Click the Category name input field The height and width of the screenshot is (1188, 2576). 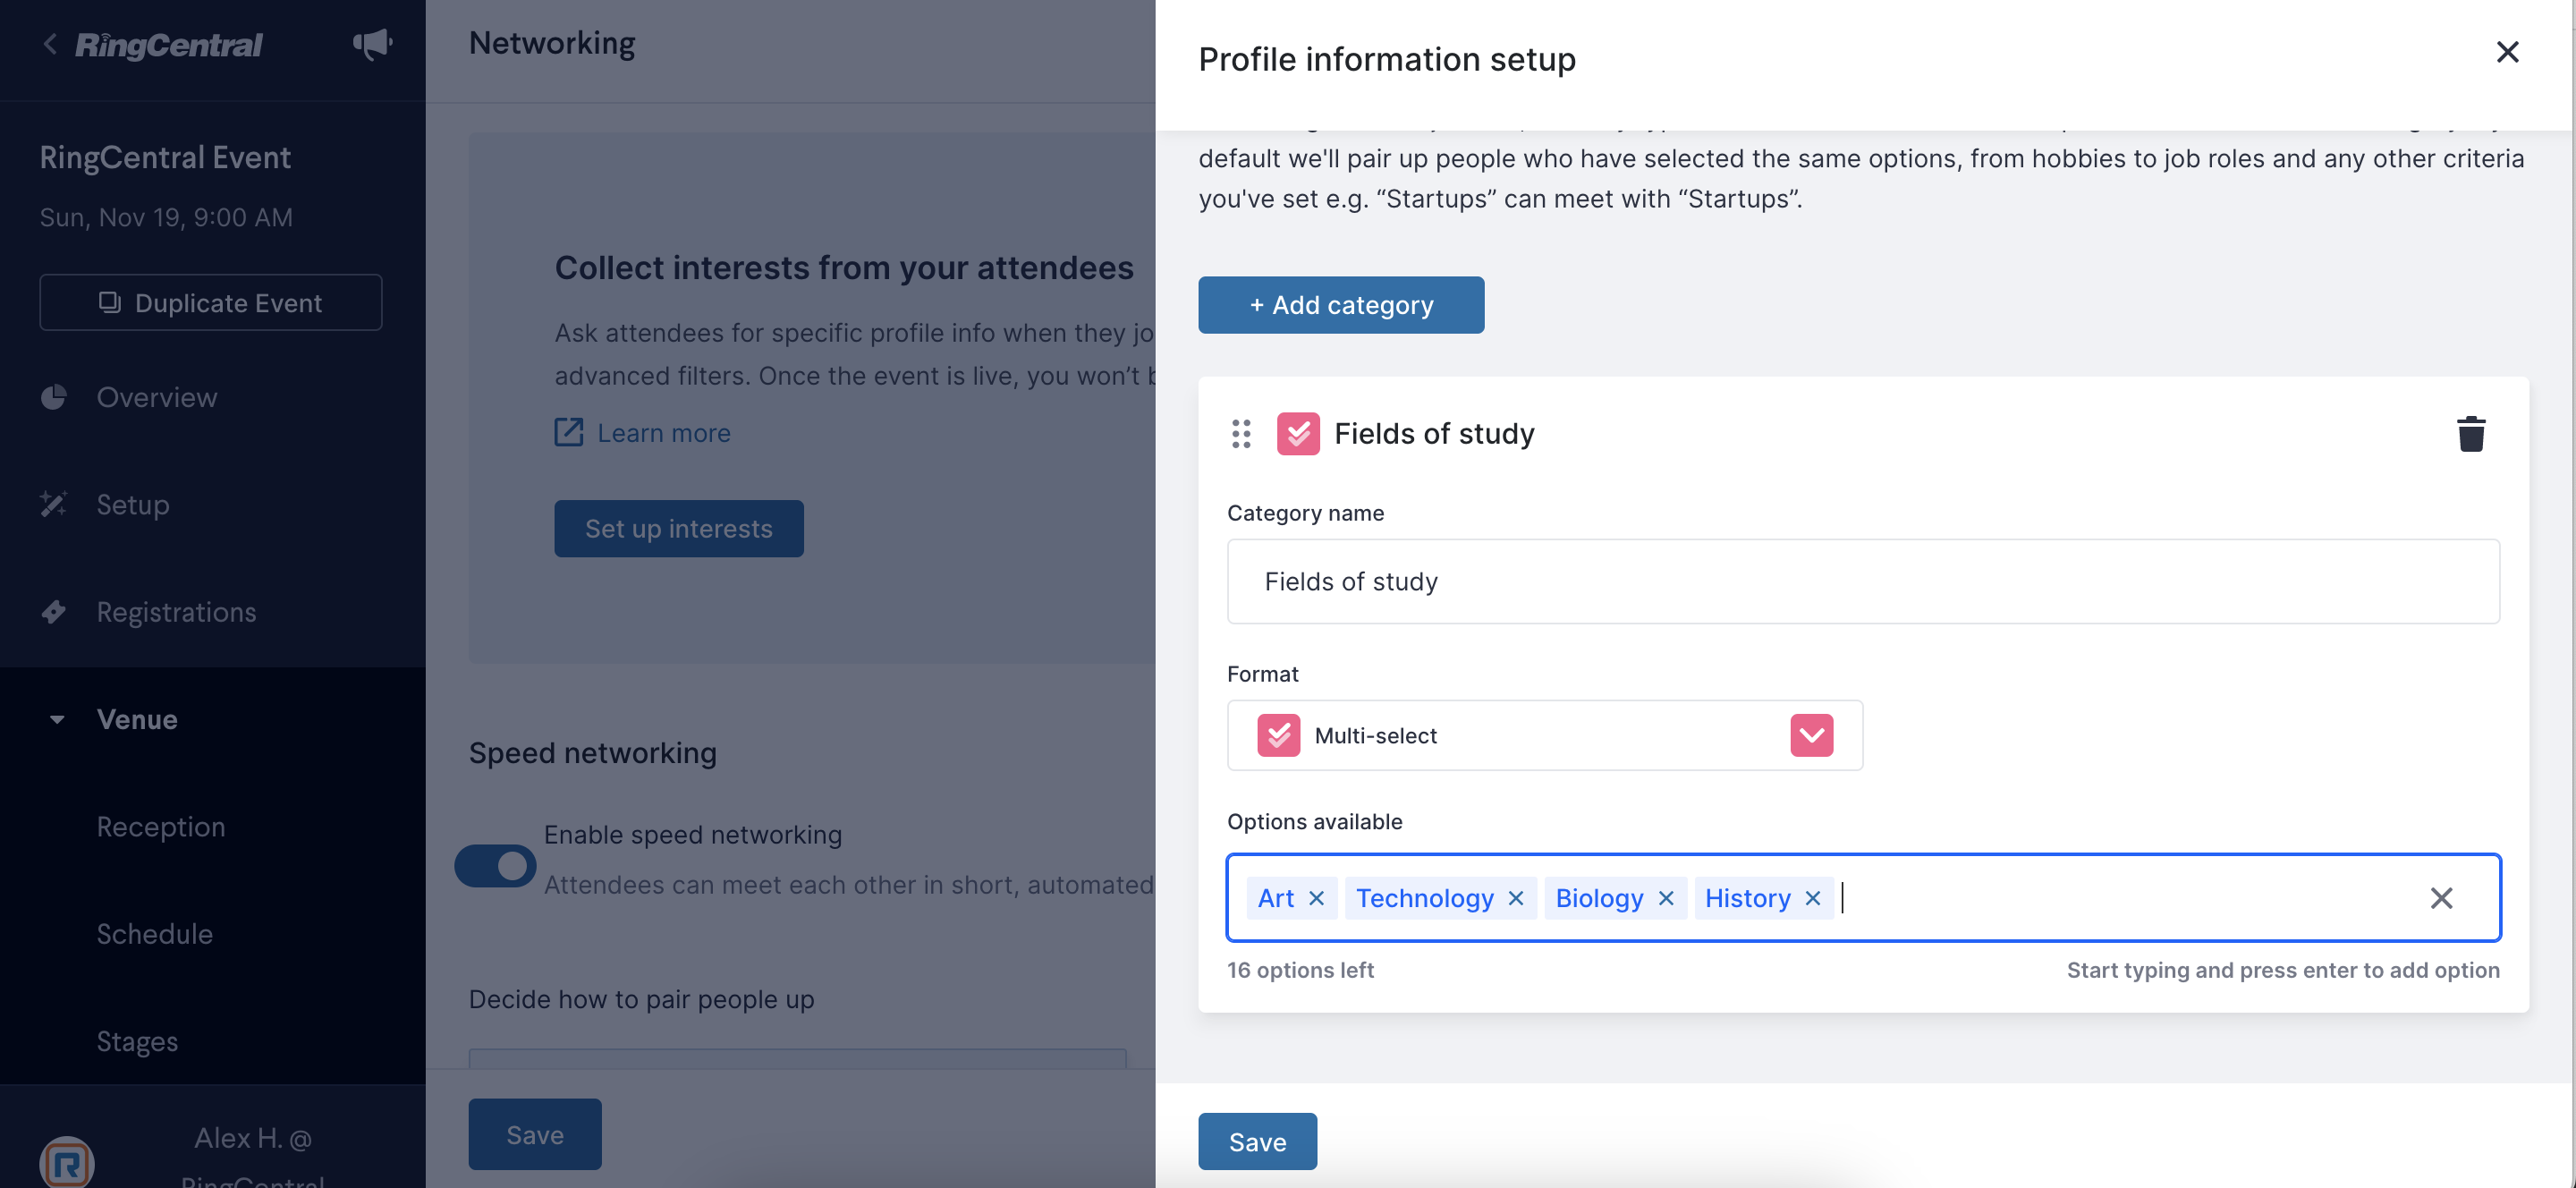click(x=1863, y=581)
